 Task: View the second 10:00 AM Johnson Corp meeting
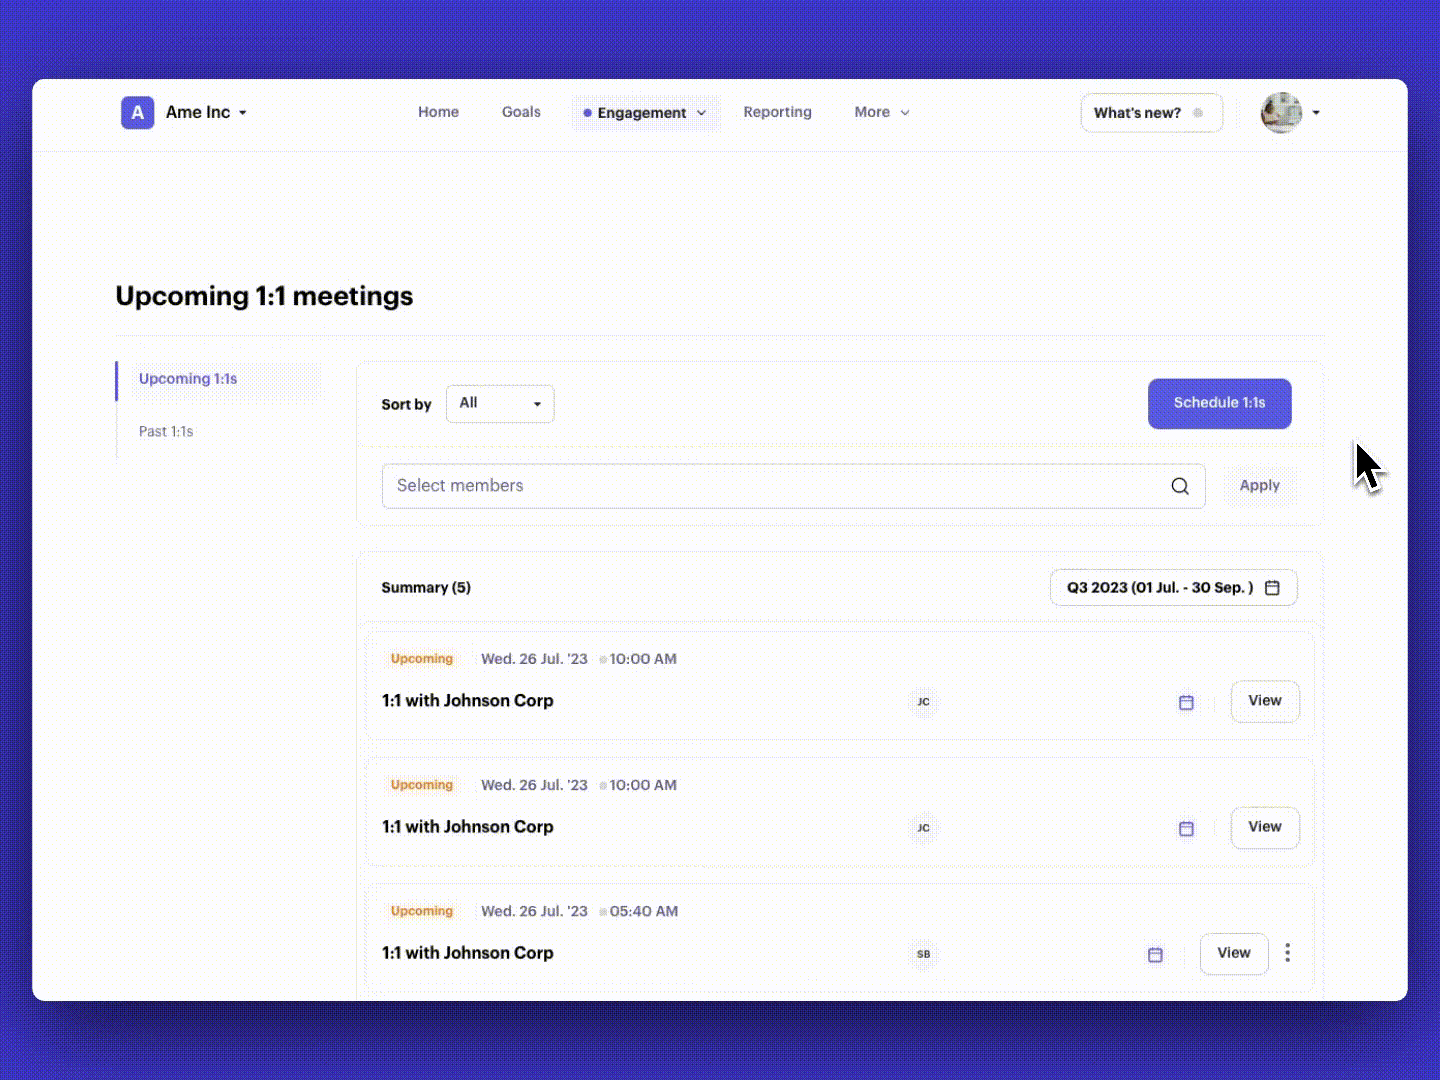pyautogui.click(x=1264, y=827)
